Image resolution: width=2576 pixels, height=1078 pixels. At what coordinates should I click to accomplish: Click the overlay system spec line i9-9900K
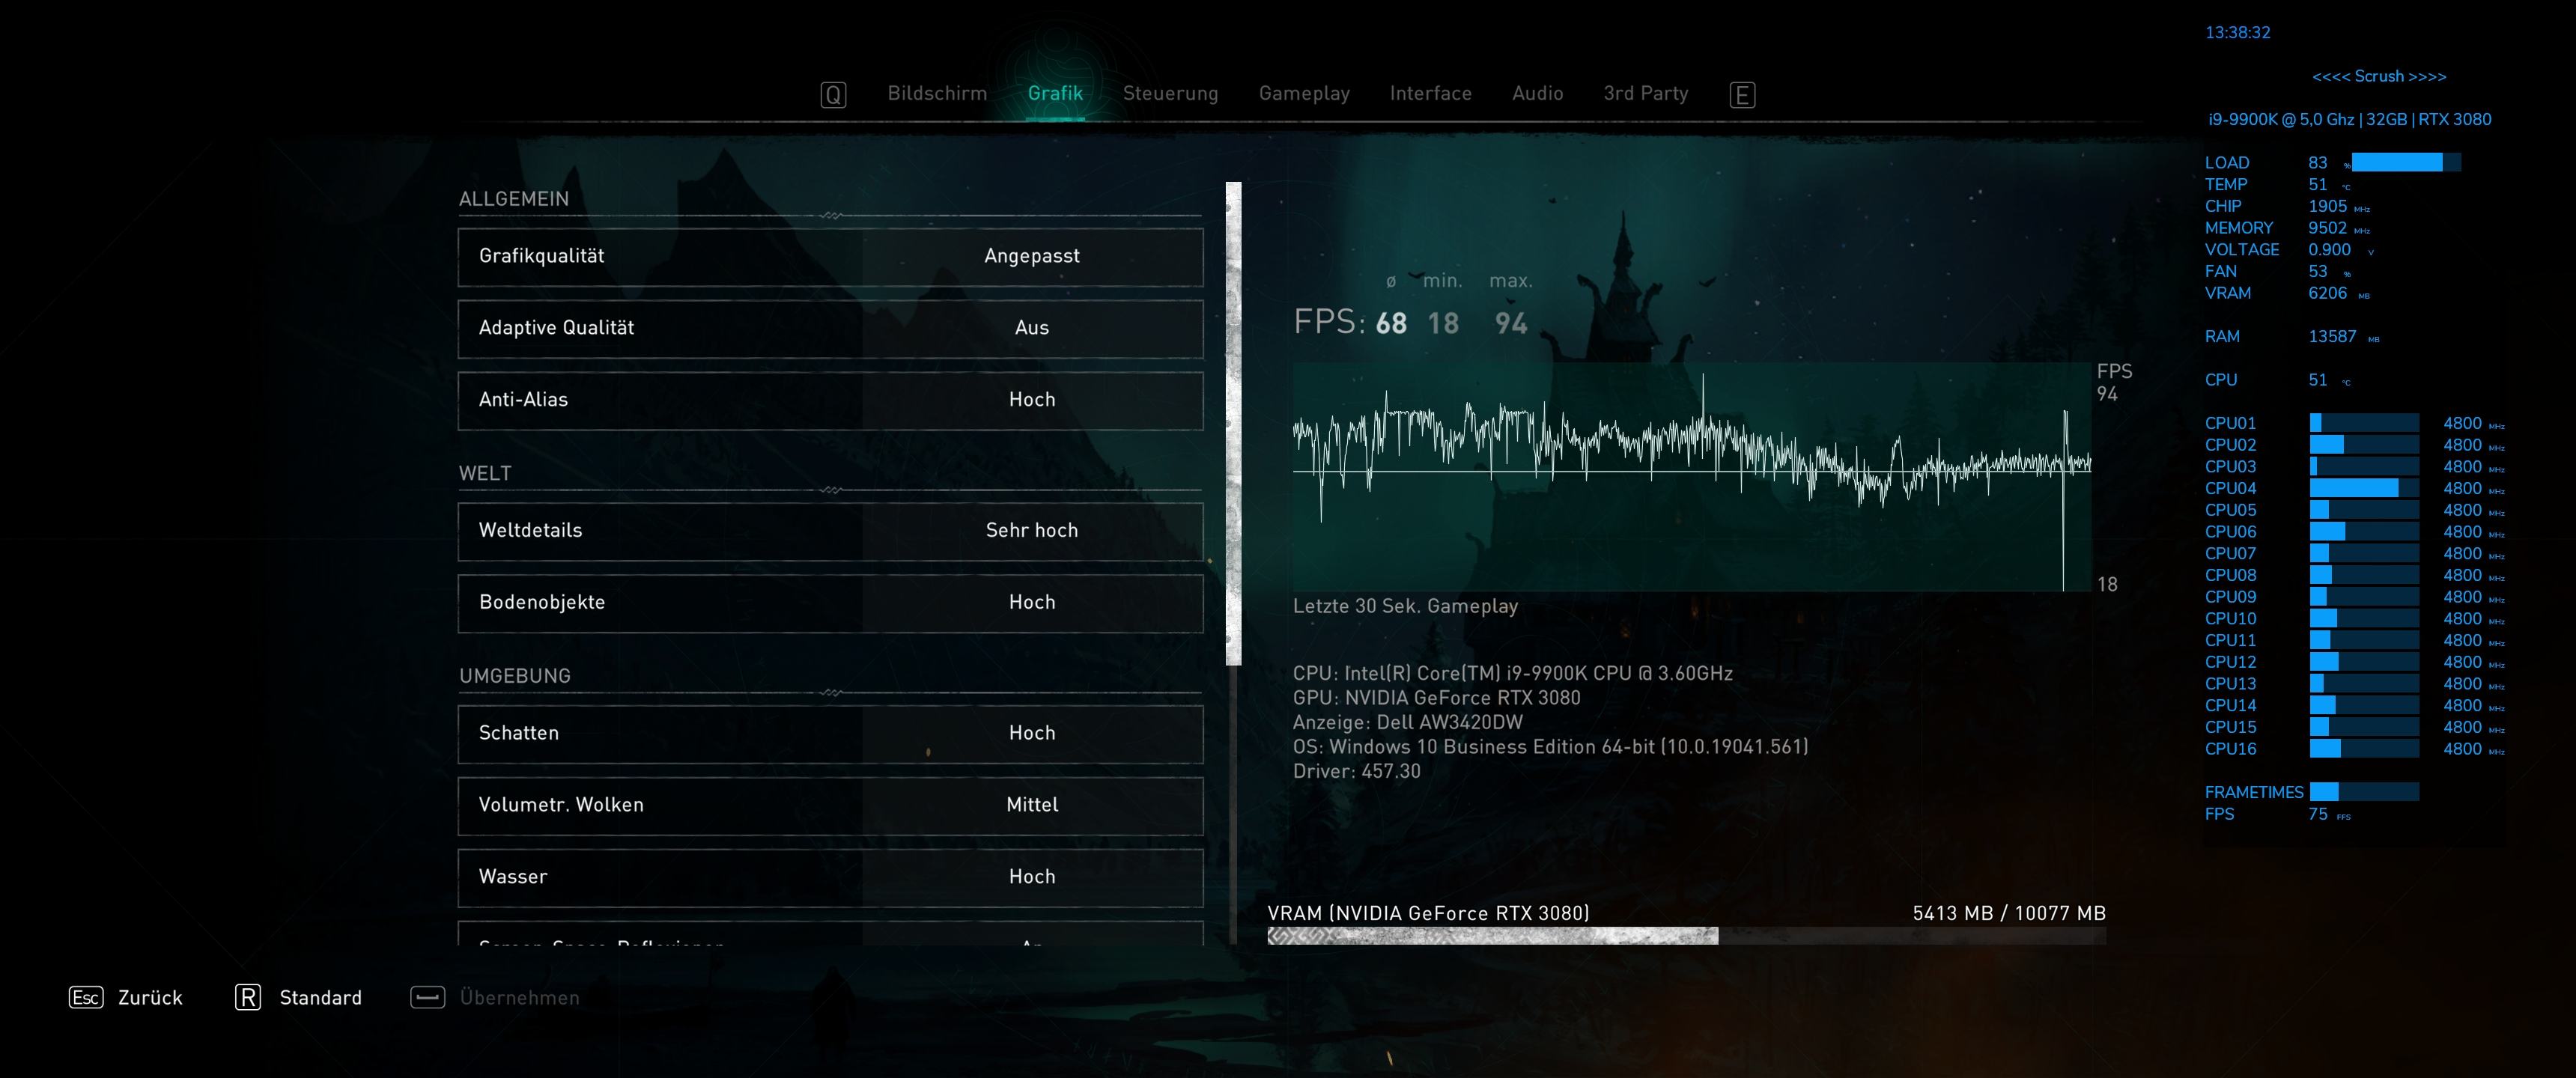tap(2349, 119)
